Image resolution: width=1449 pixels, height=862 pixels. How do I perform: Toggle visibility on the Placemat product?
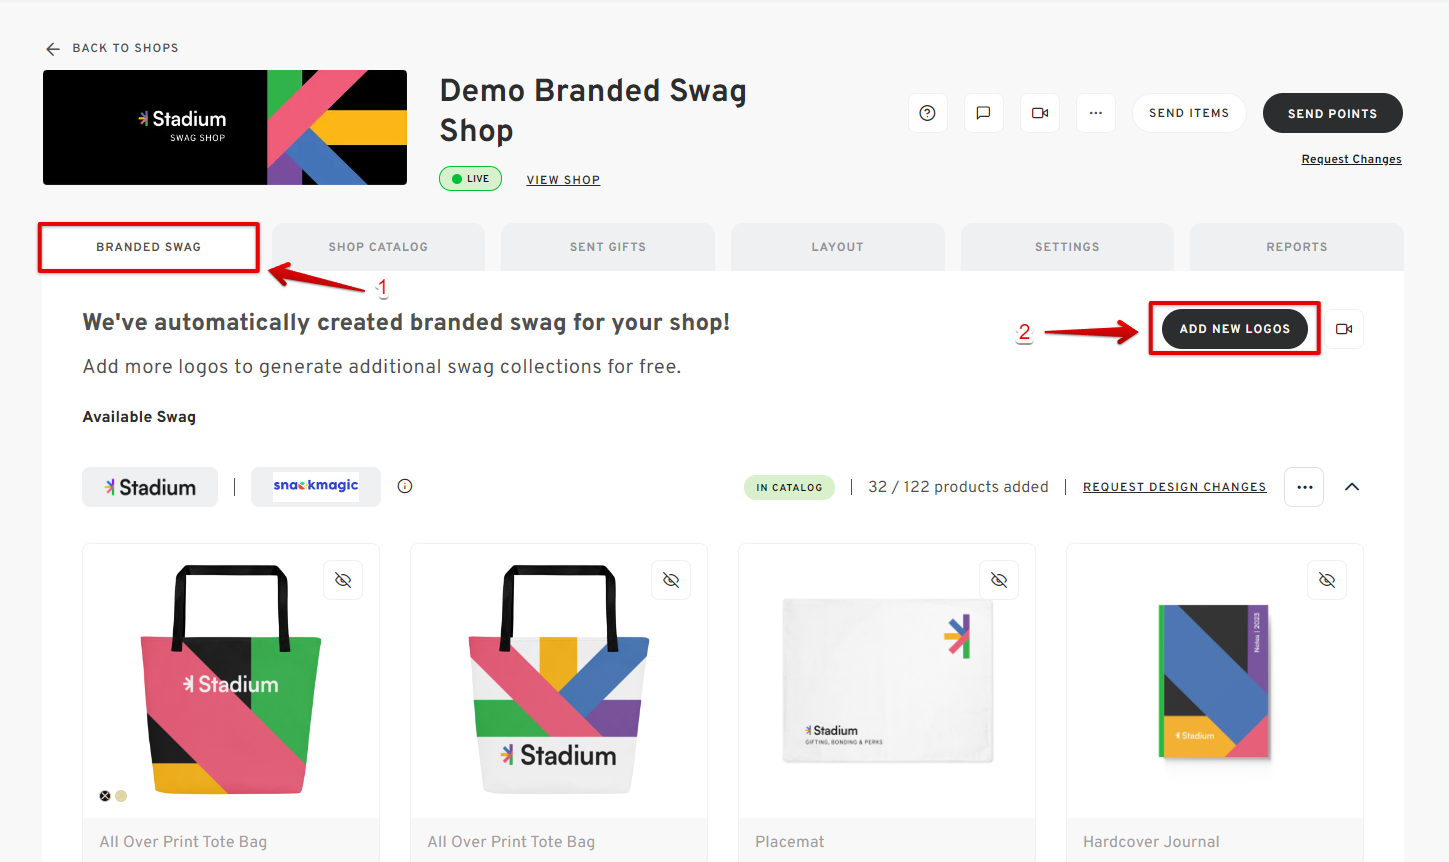pos(998,579)
